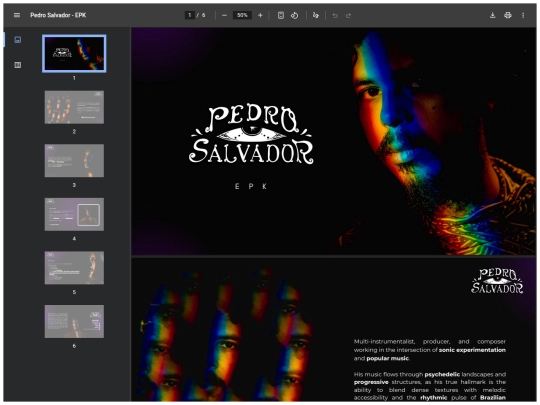
Task: Edit the current page number field
Action: (x=189, y=15)
